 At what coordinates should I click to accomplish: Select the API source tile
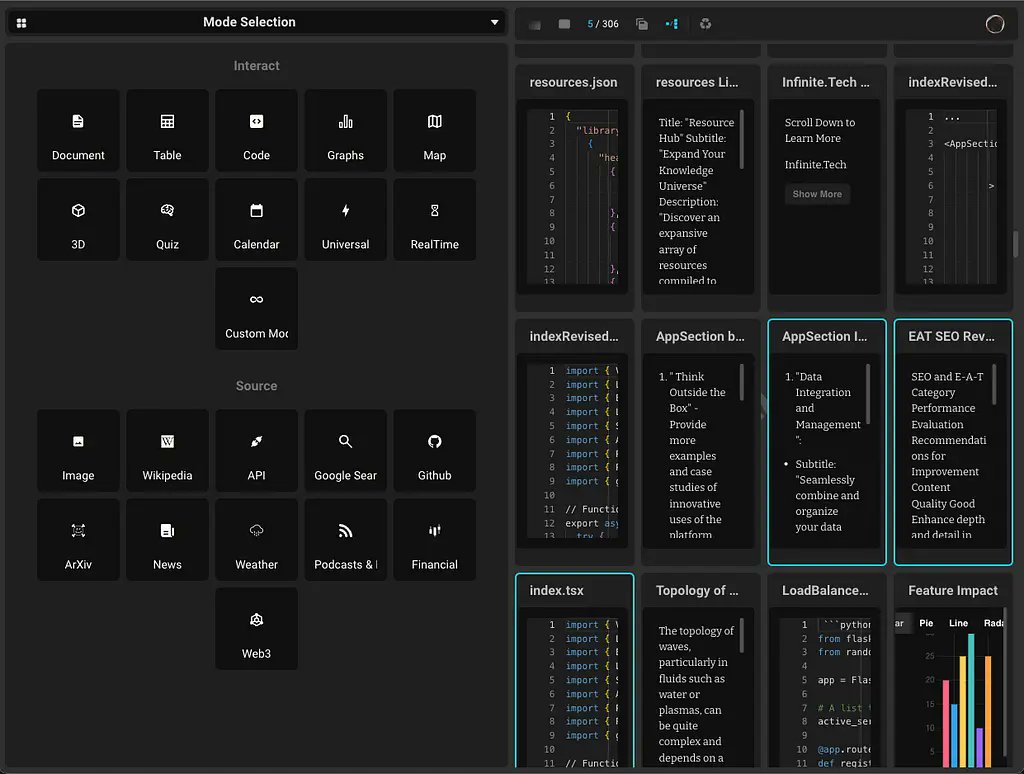[257, 451]
